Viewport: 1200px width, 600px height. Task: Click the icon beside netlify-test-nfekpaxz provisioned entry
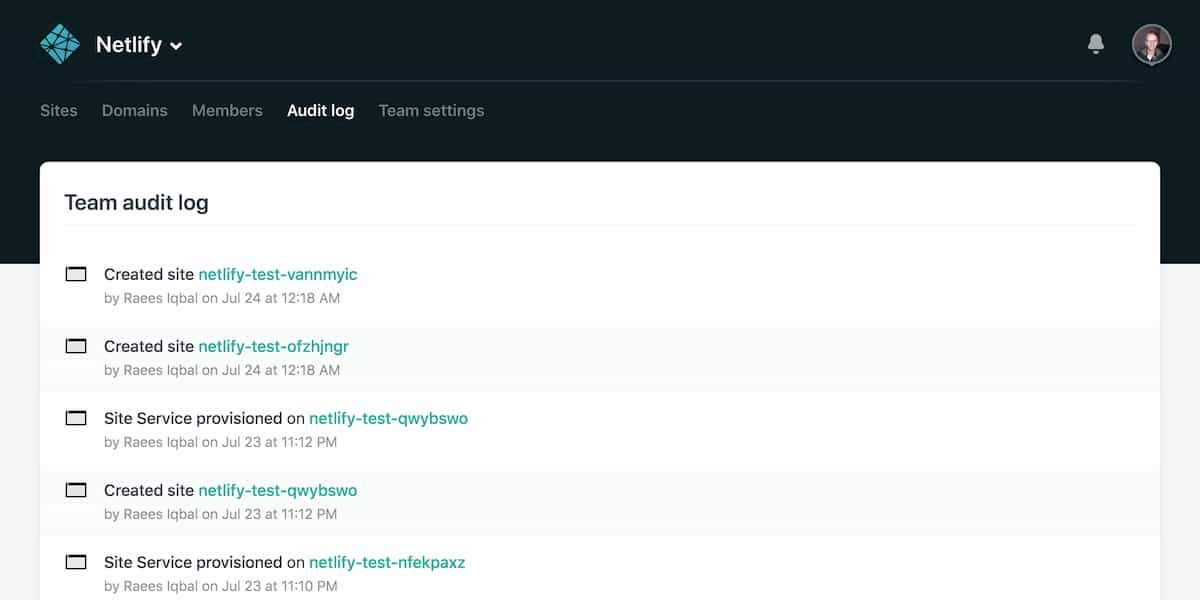coord(76,562)
